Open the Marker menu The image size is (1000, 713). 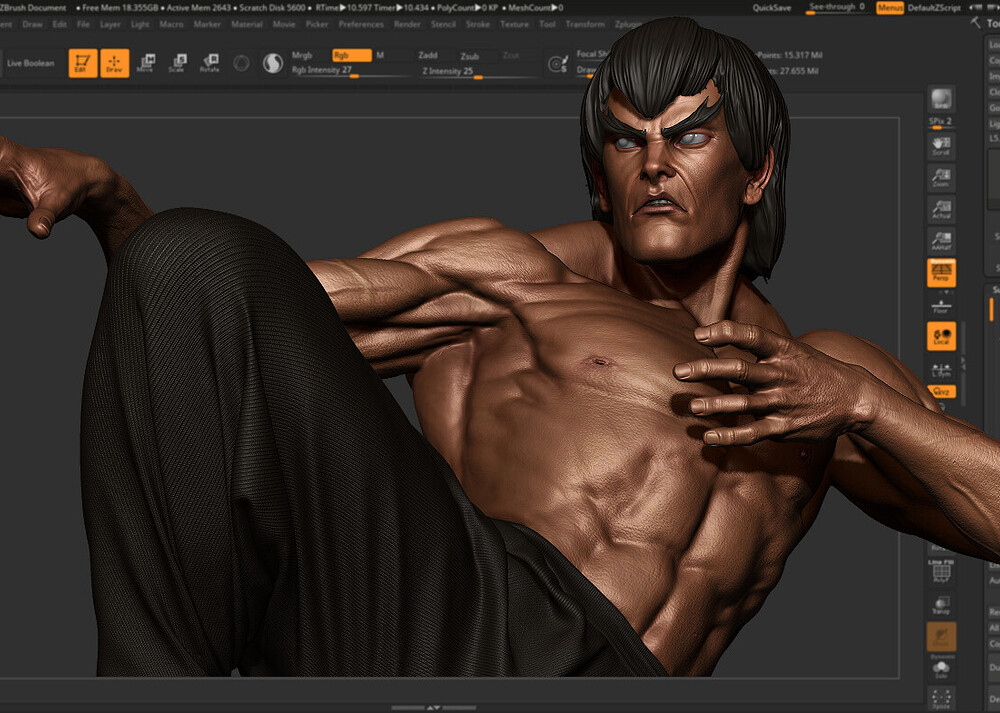(x=207, y=24)
